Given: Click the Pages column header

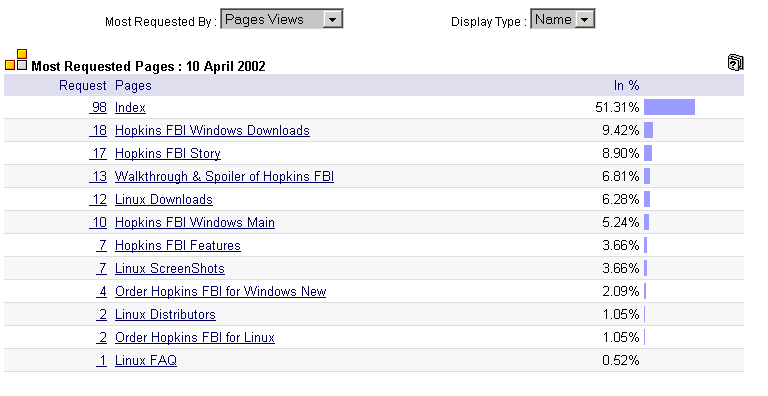Looking at the screenshot, I should point(133,85).
